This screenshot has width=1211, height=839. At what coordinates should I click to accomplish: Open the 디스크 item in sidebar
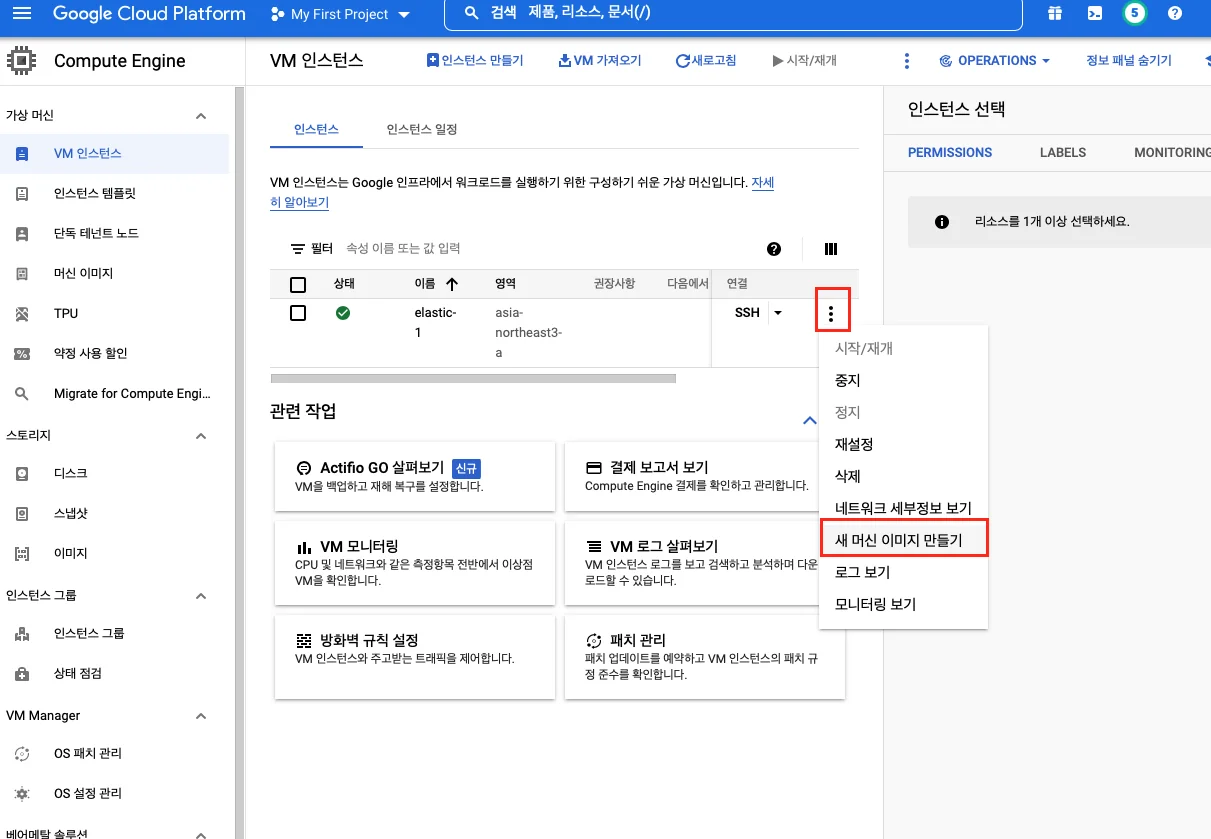(x=70, y=473)
